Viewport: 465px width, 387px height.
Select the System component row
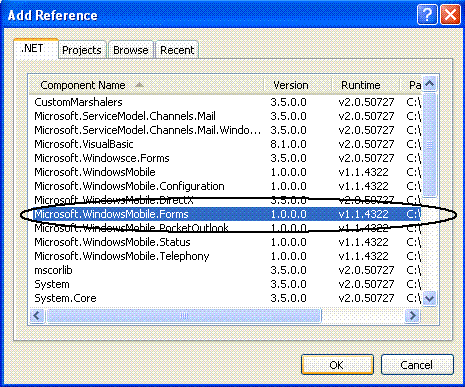coord(225,284)
